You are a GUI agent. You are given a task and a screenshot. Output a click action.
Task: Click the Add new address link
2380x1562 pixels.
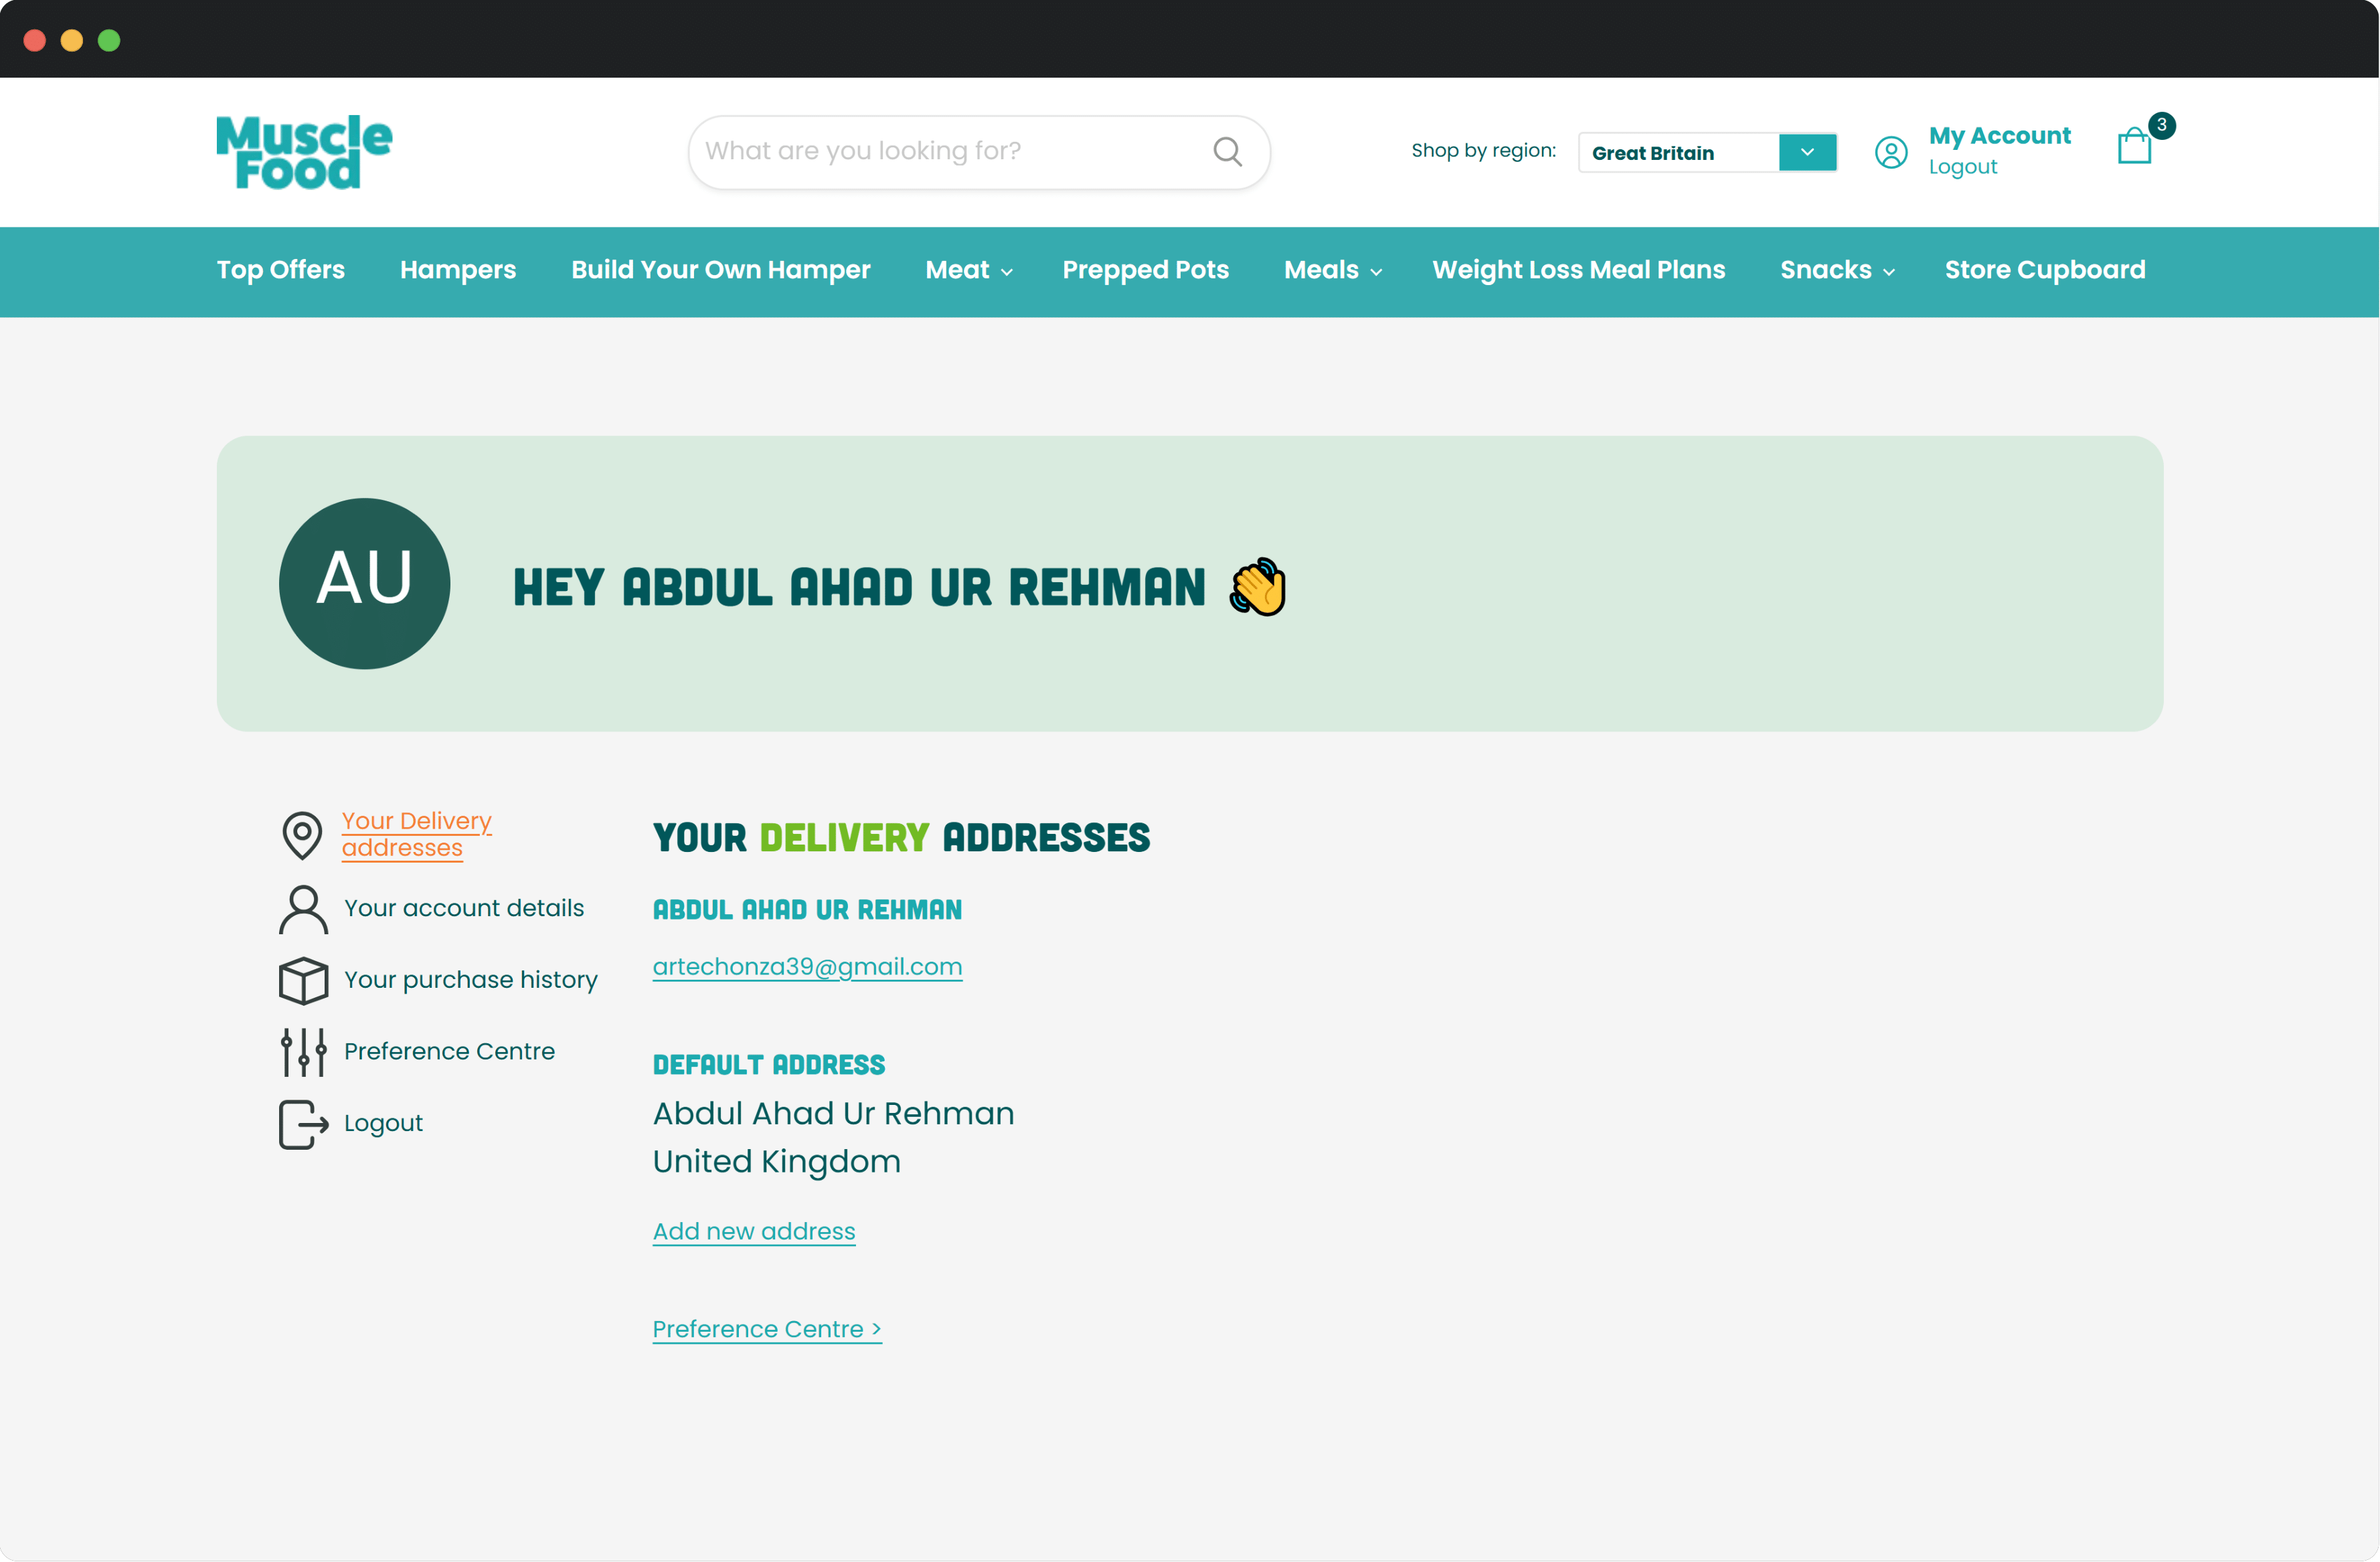(x=754, y=1231)
